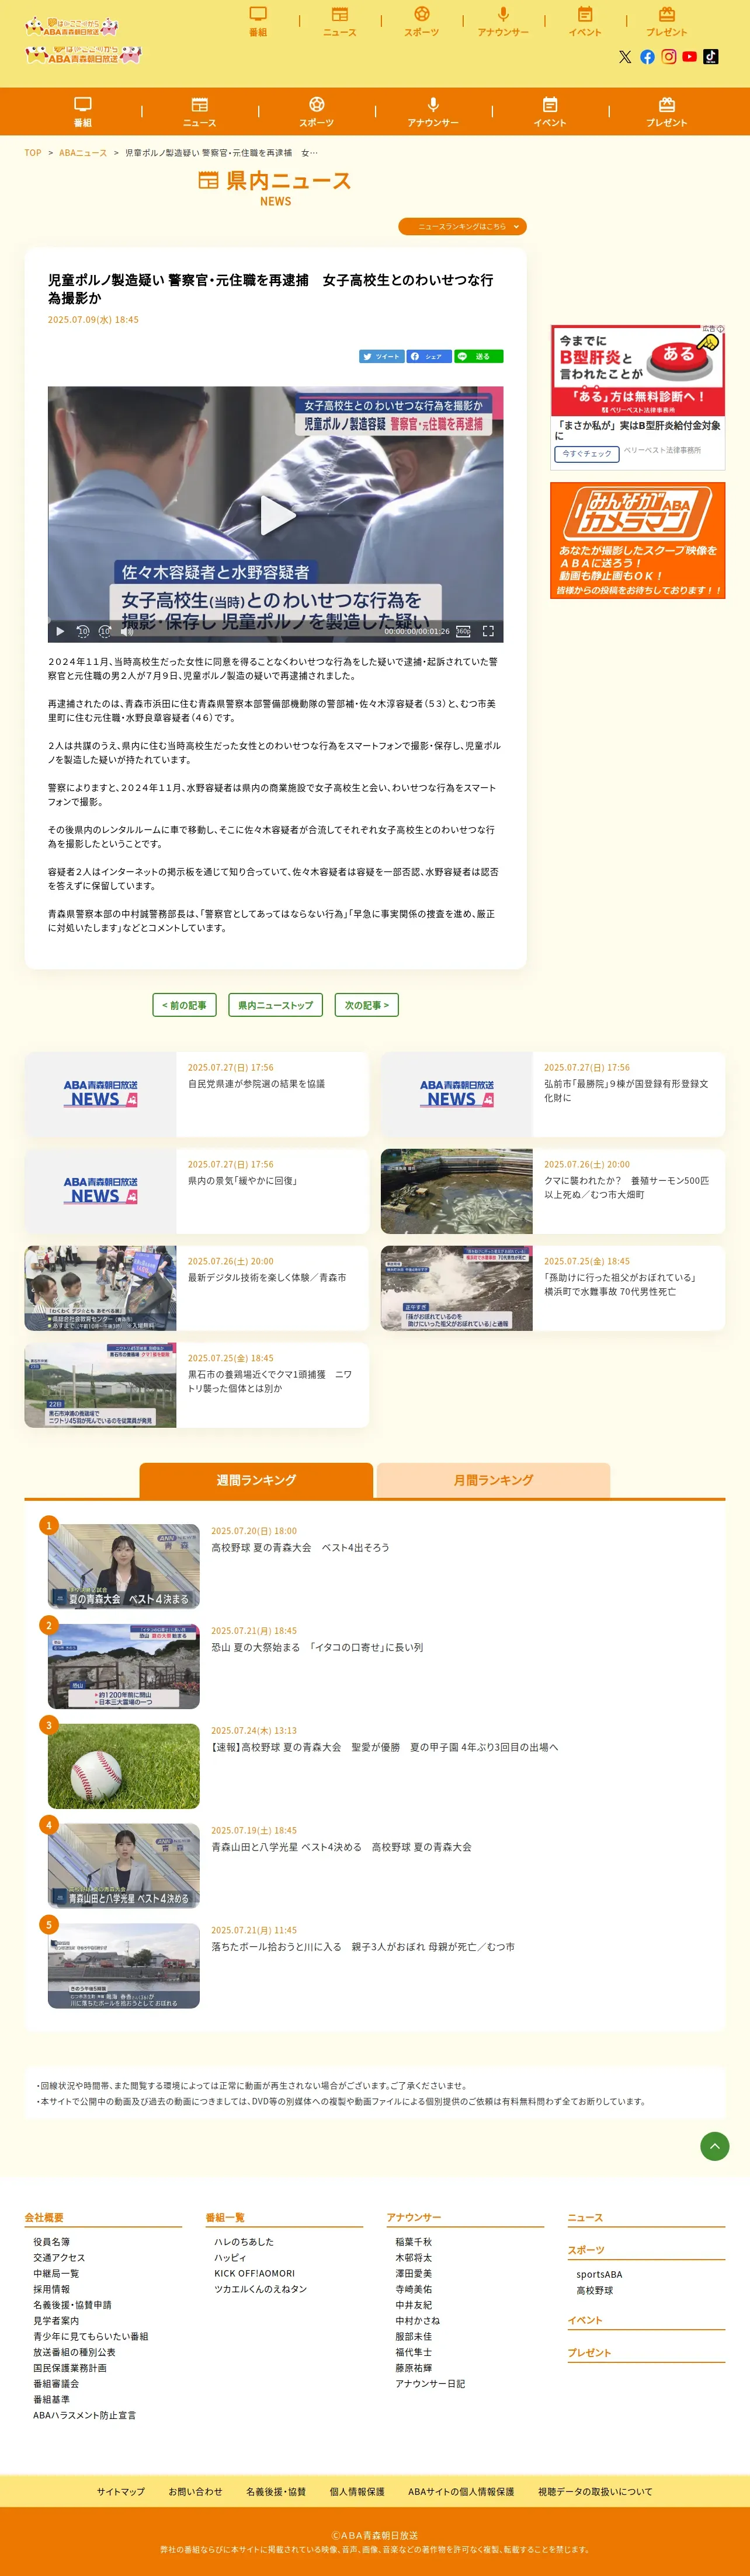Open YouTube social icon in header
The width and height of the screenshot is (750, 2576).
(690, 57)
